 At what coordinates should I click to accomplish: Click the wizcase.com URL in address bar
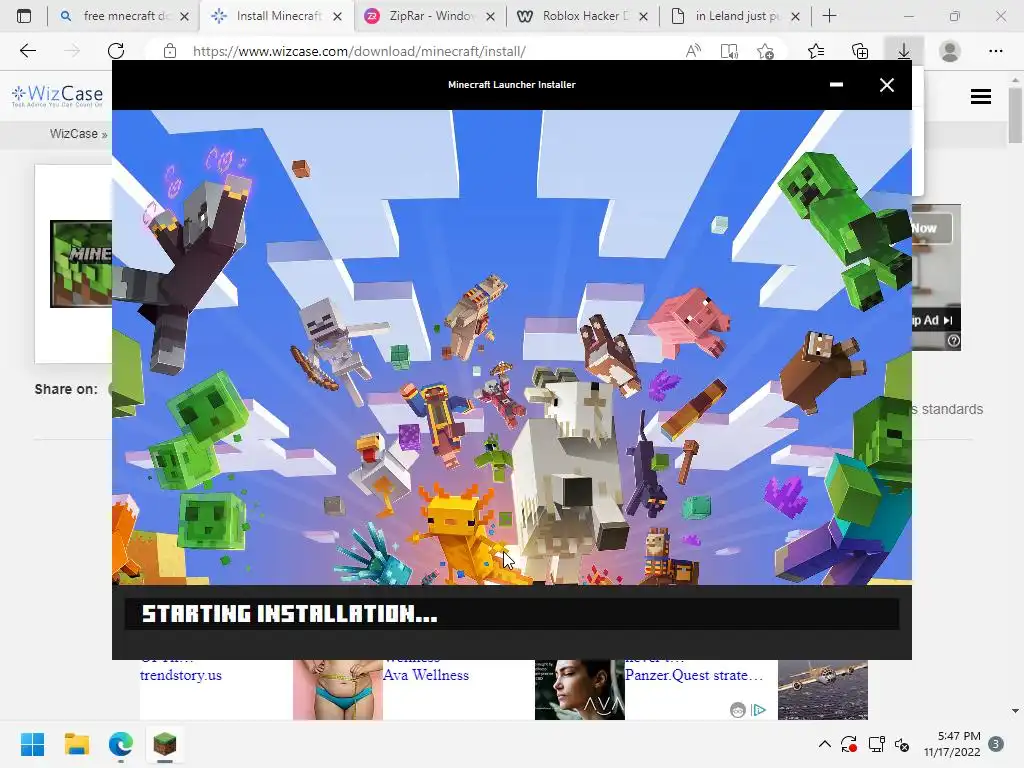coord(359,51)
